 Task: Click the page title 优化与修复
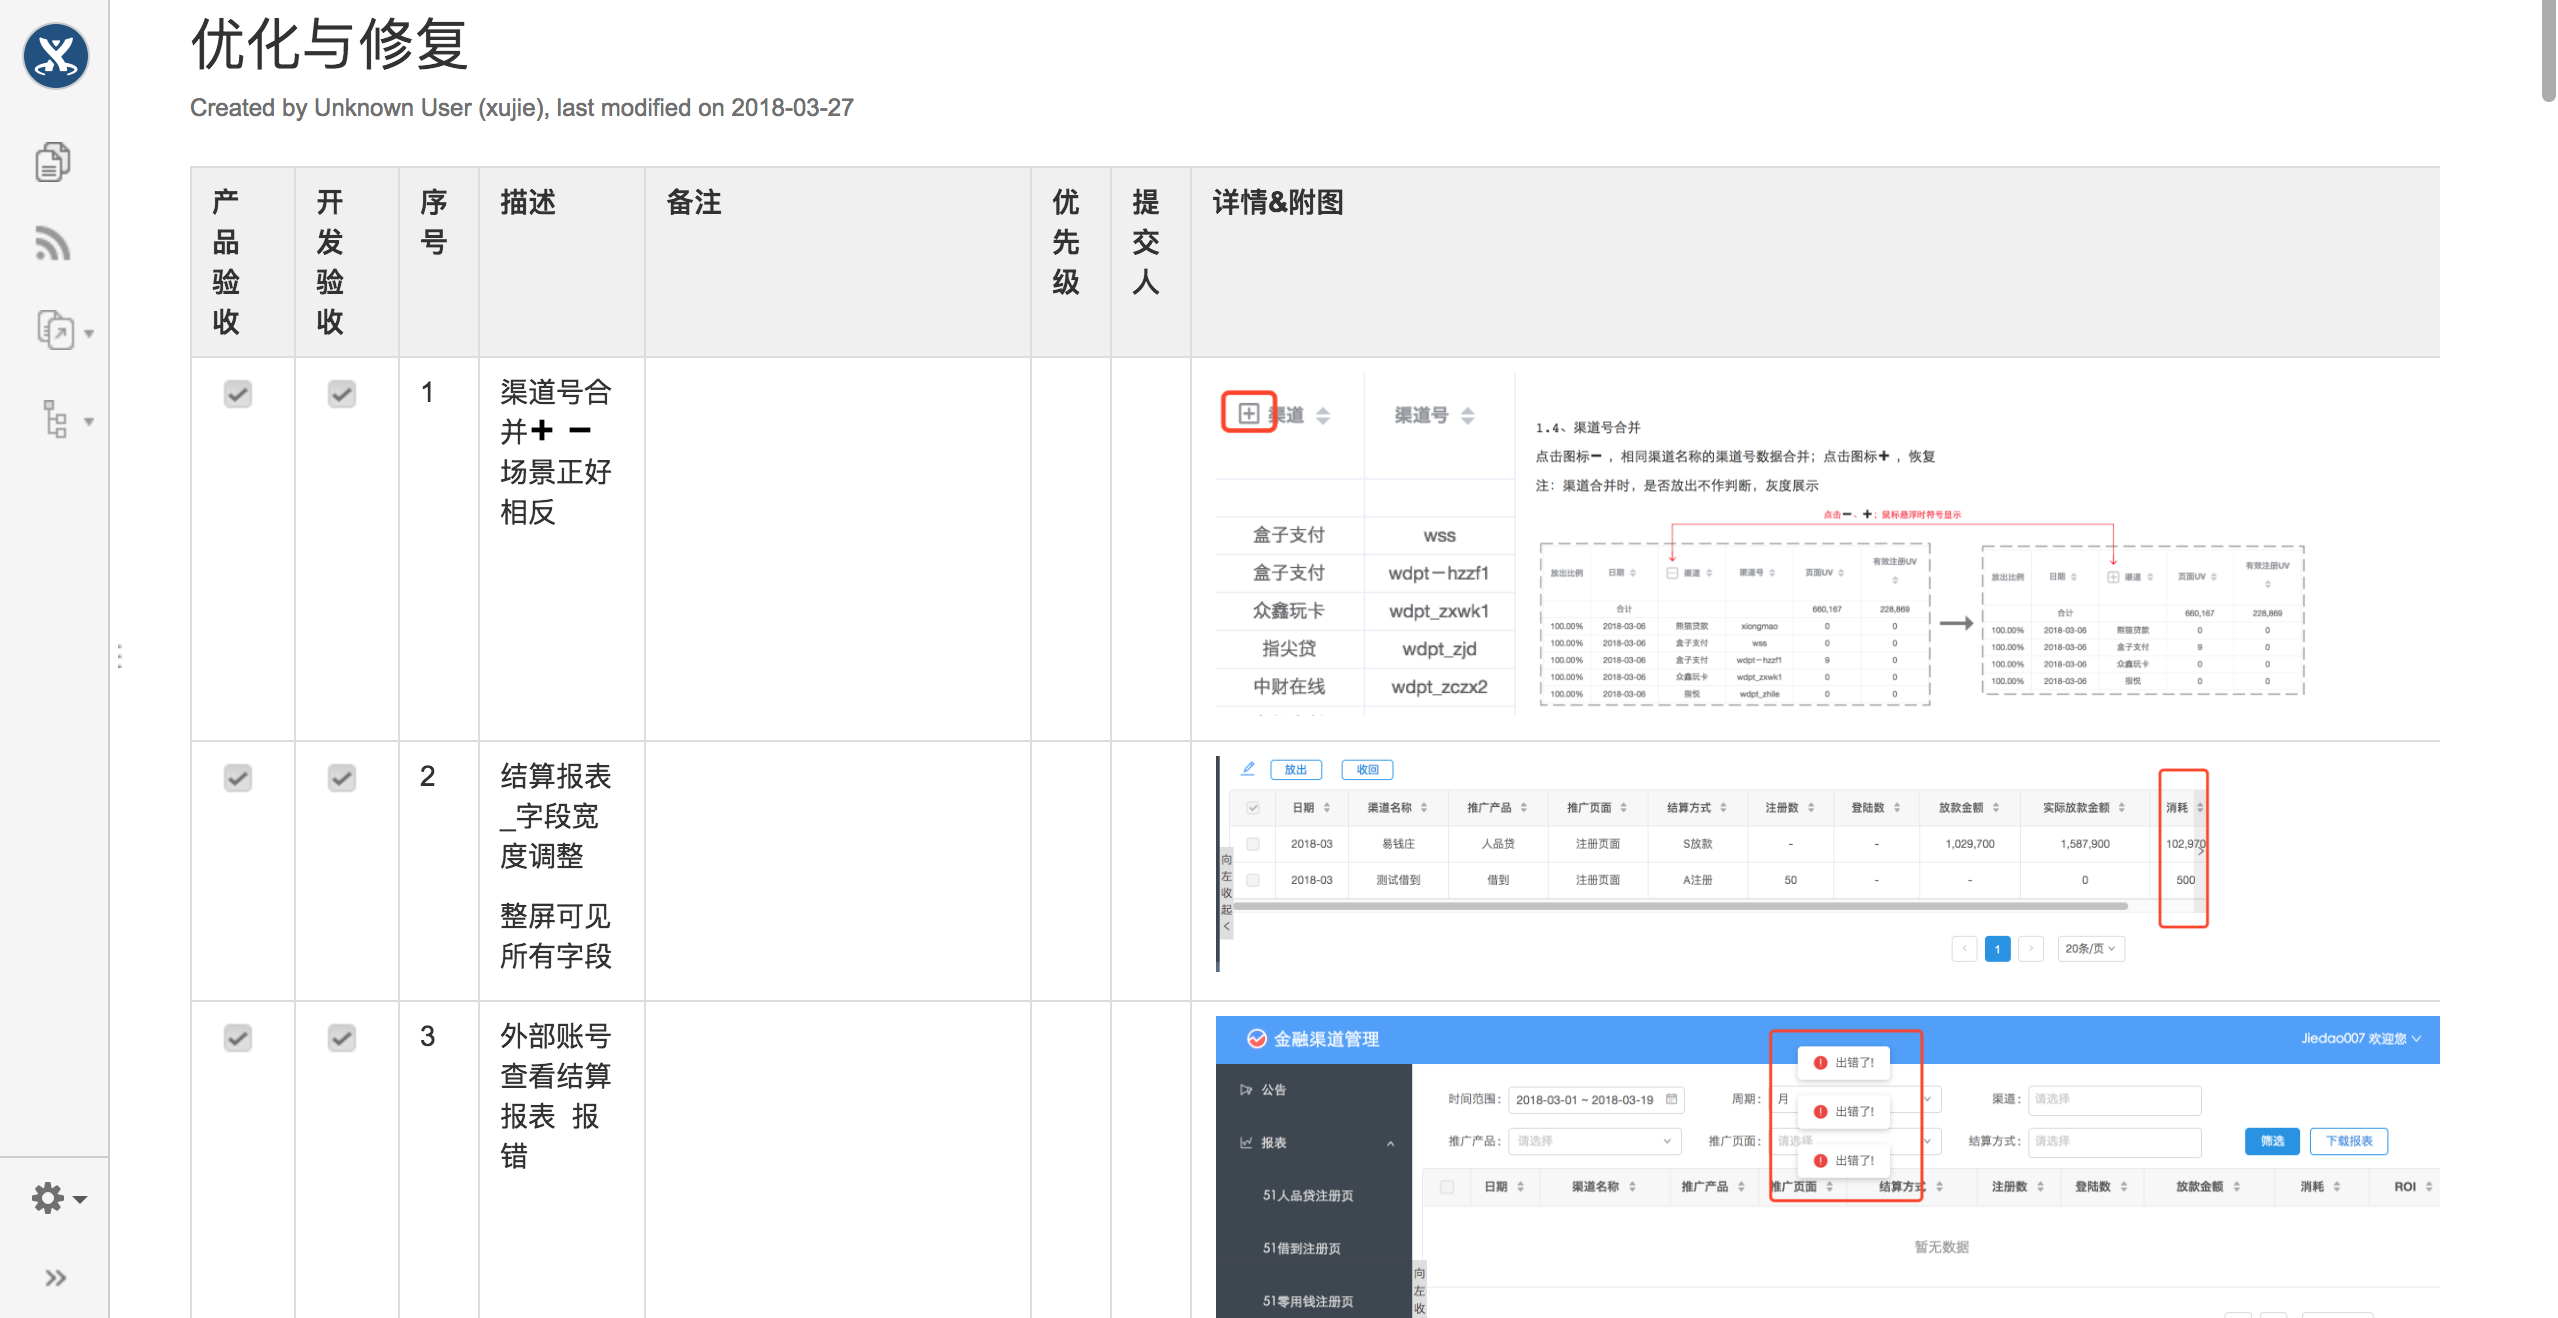pyautogui.click(x=329, y=44)
